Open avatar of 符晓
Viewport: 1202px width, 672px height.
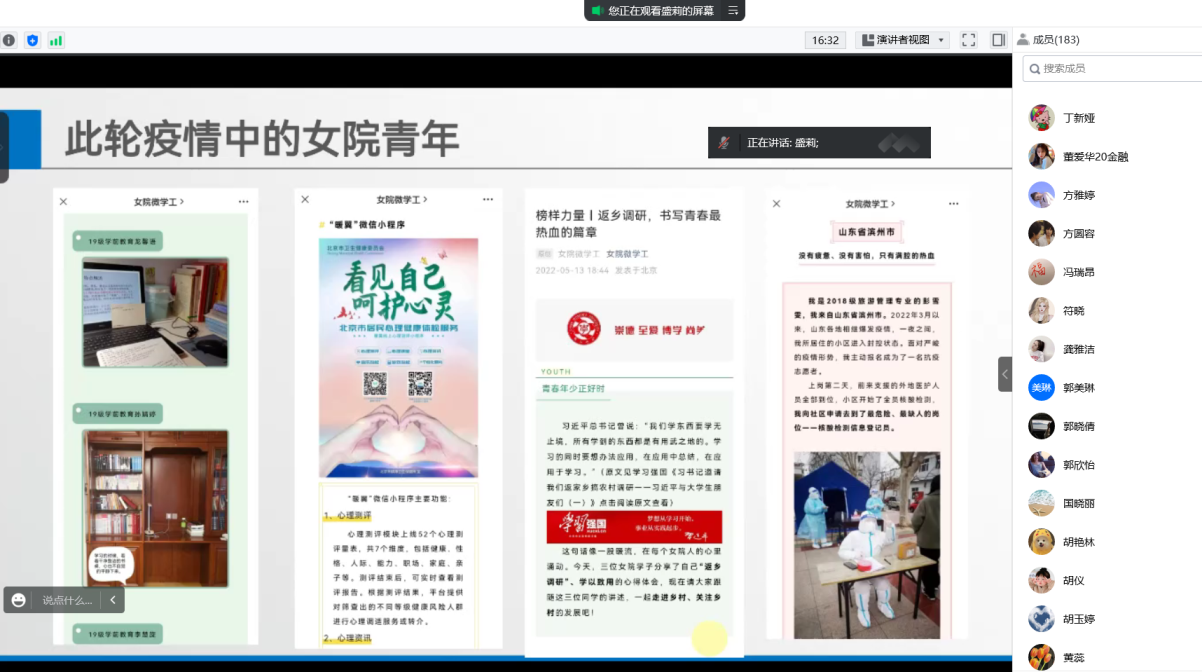tap(1041, 310)
